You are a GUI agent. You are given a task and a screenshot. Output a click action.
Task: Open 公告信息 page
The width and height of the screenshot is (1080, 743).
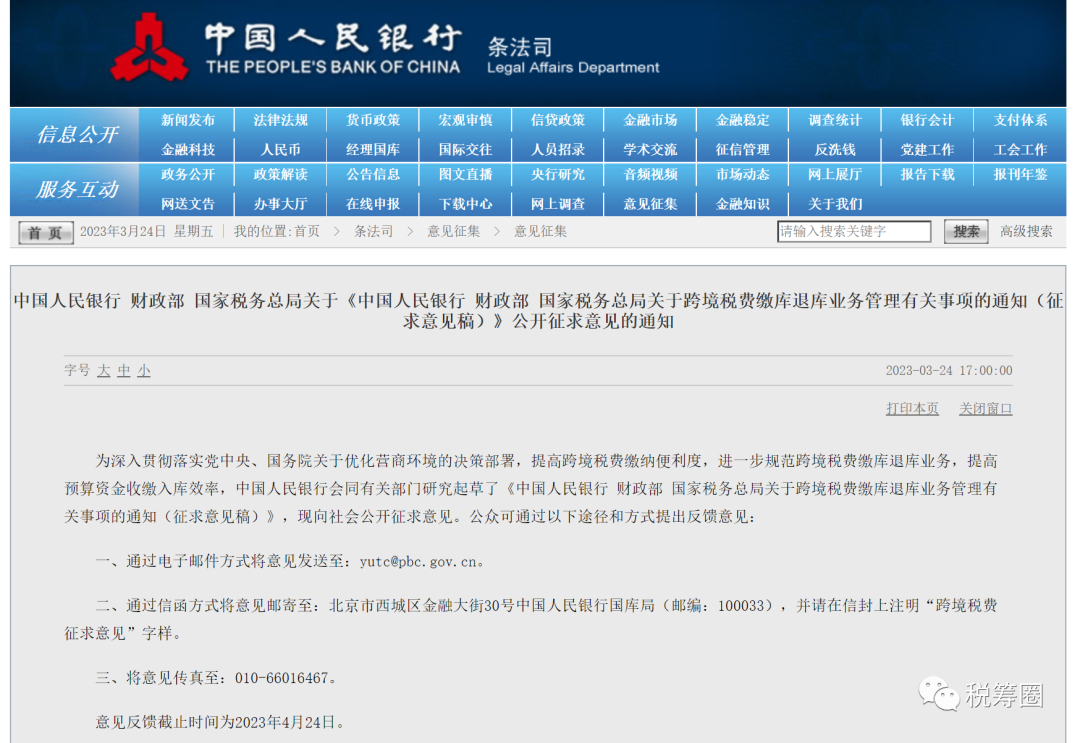click(373, 175)
